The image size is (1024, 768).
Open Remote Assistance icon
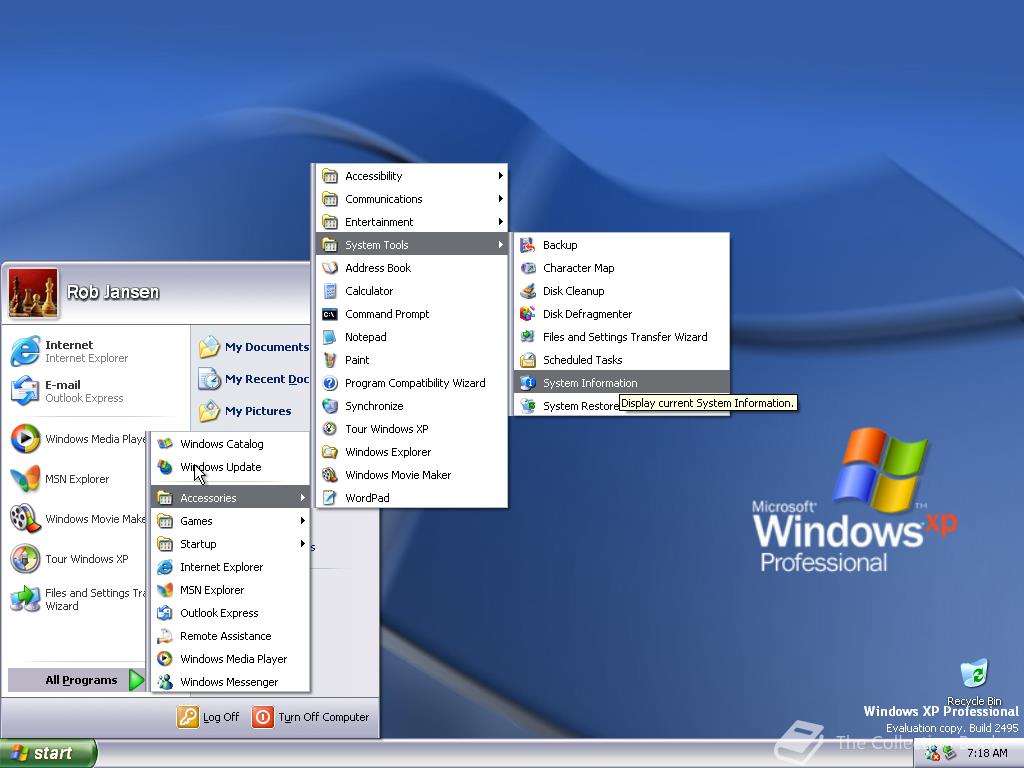[165, 636]
